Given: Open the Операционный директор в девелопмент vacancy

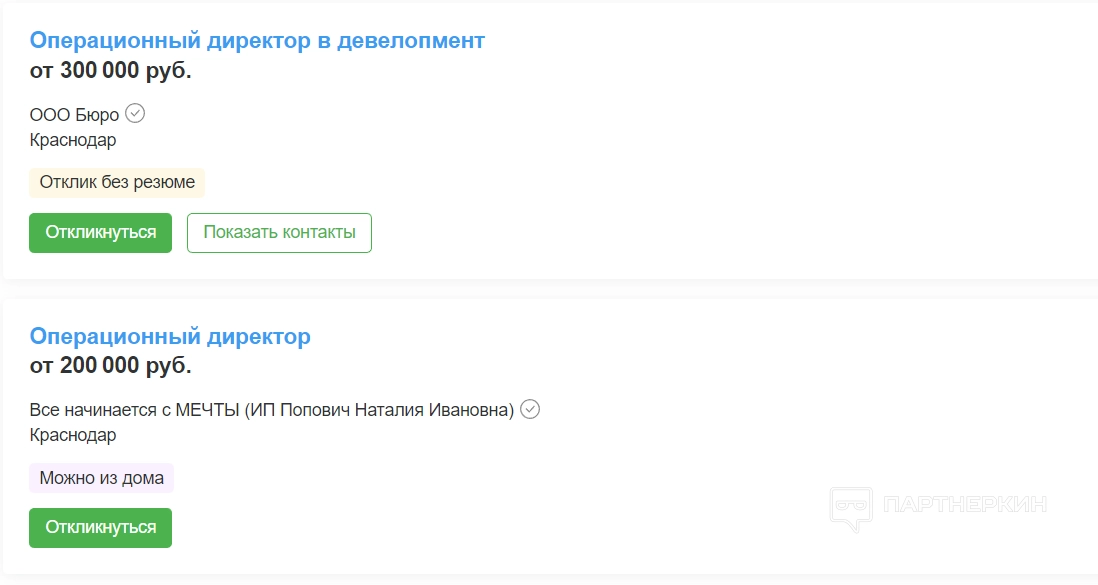Looking at the screenshot, I should [257, 41].
